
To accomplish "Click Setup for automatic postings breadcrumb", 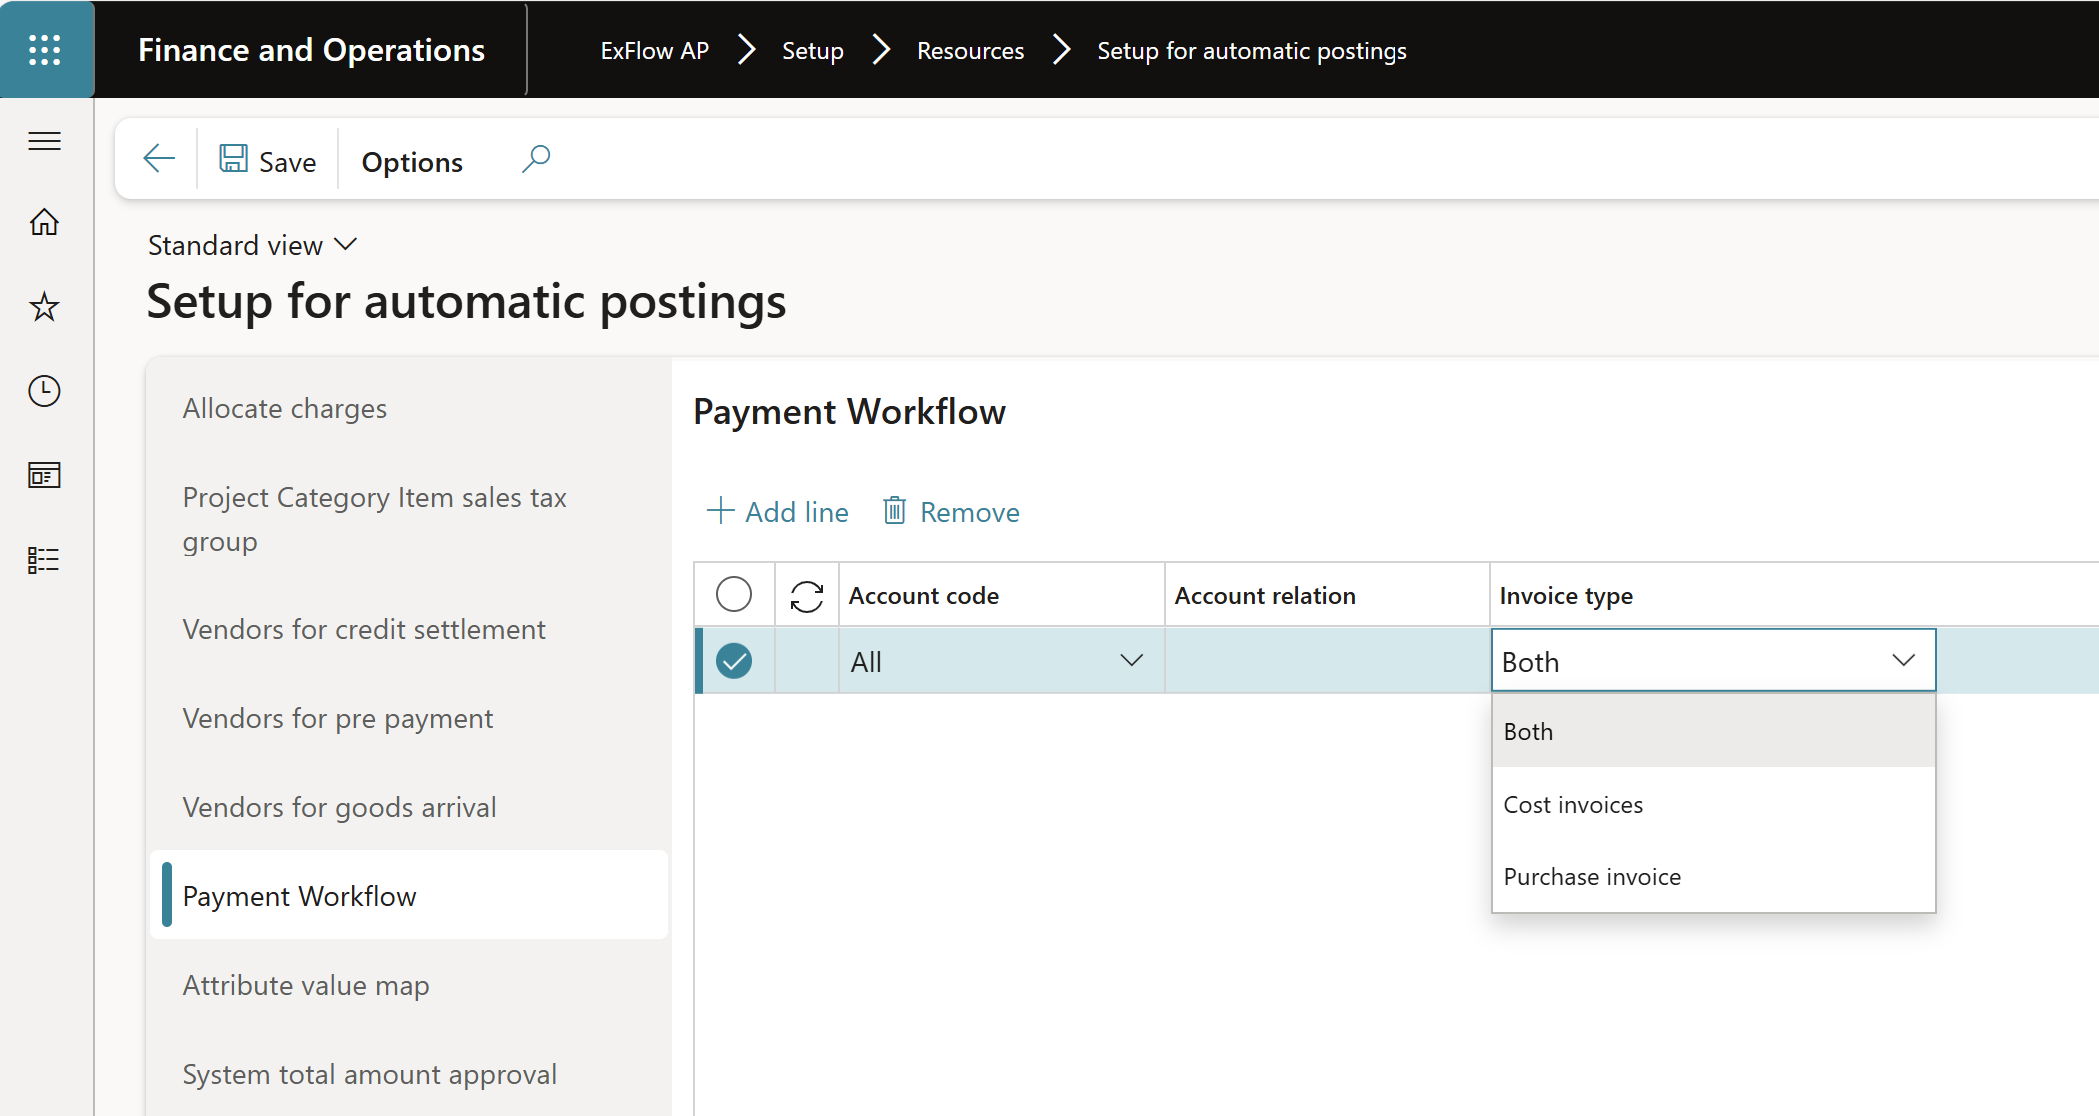I will tap(1252, 50).
